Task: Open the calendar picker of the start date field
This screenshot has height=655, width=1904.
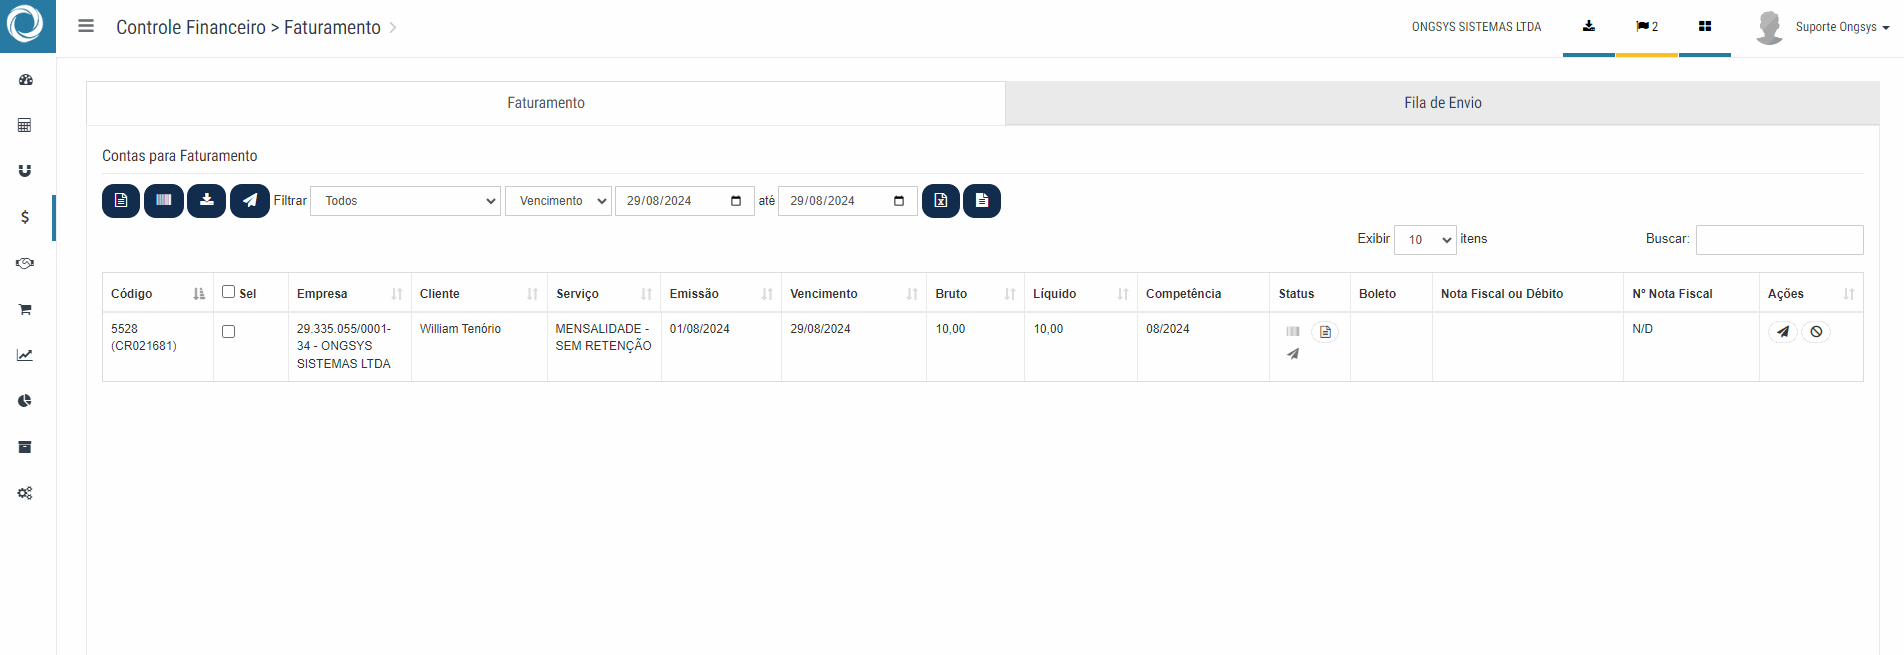Action: pyautogui.click(x=736, y=201)
